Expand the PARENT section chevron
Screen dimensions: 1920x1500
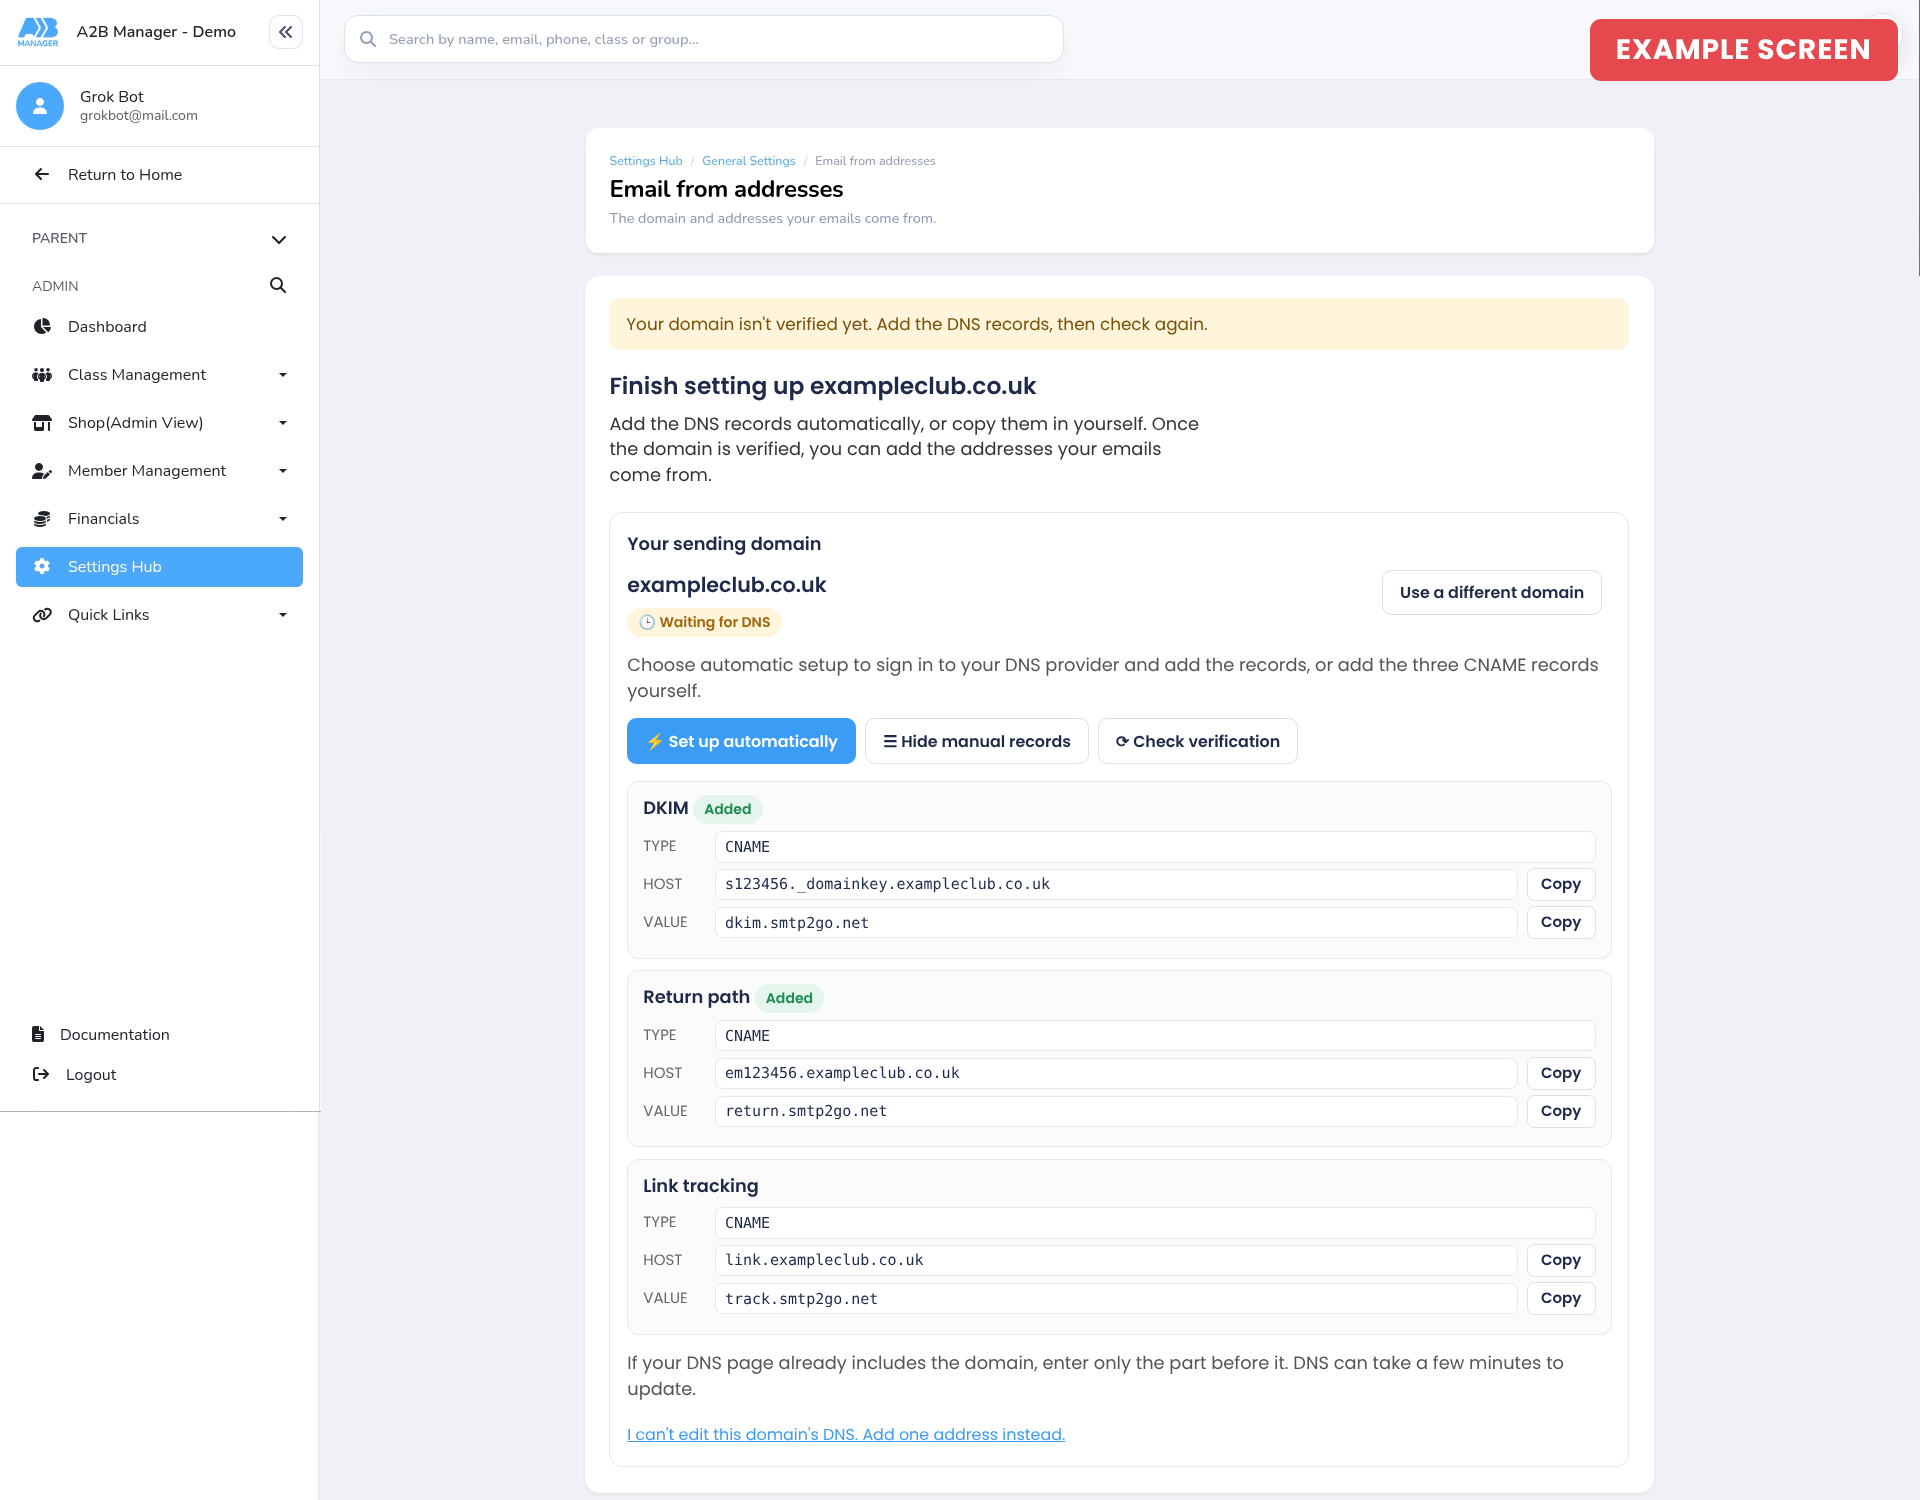coord(279,239)
